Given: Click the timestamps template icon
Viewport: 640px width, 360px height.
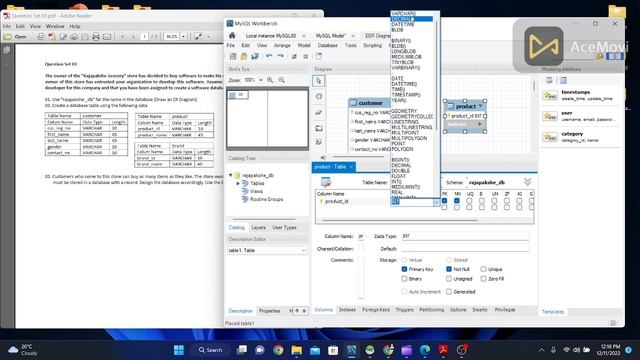Looking at the screenshot, I should pyautogui.click(x=550, y=96).
